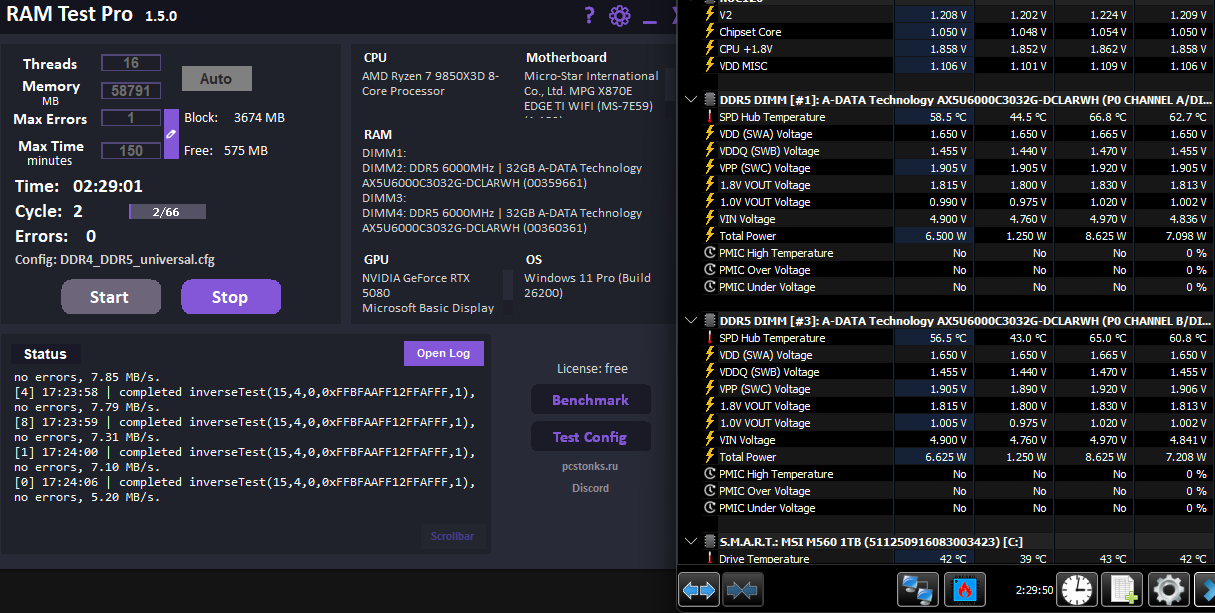Collapse the DDR5 DIMM [#1] sensor group

[690, 100]
